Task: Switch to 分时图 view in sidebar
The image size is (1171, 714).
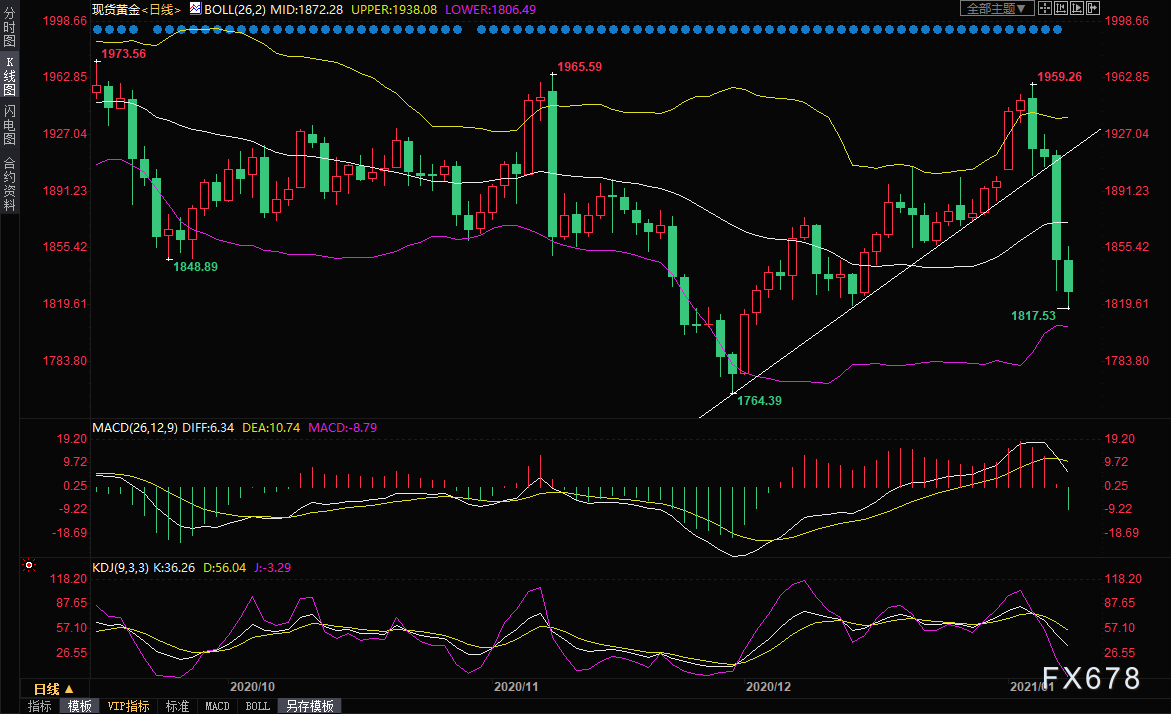Action: [10, 28]
